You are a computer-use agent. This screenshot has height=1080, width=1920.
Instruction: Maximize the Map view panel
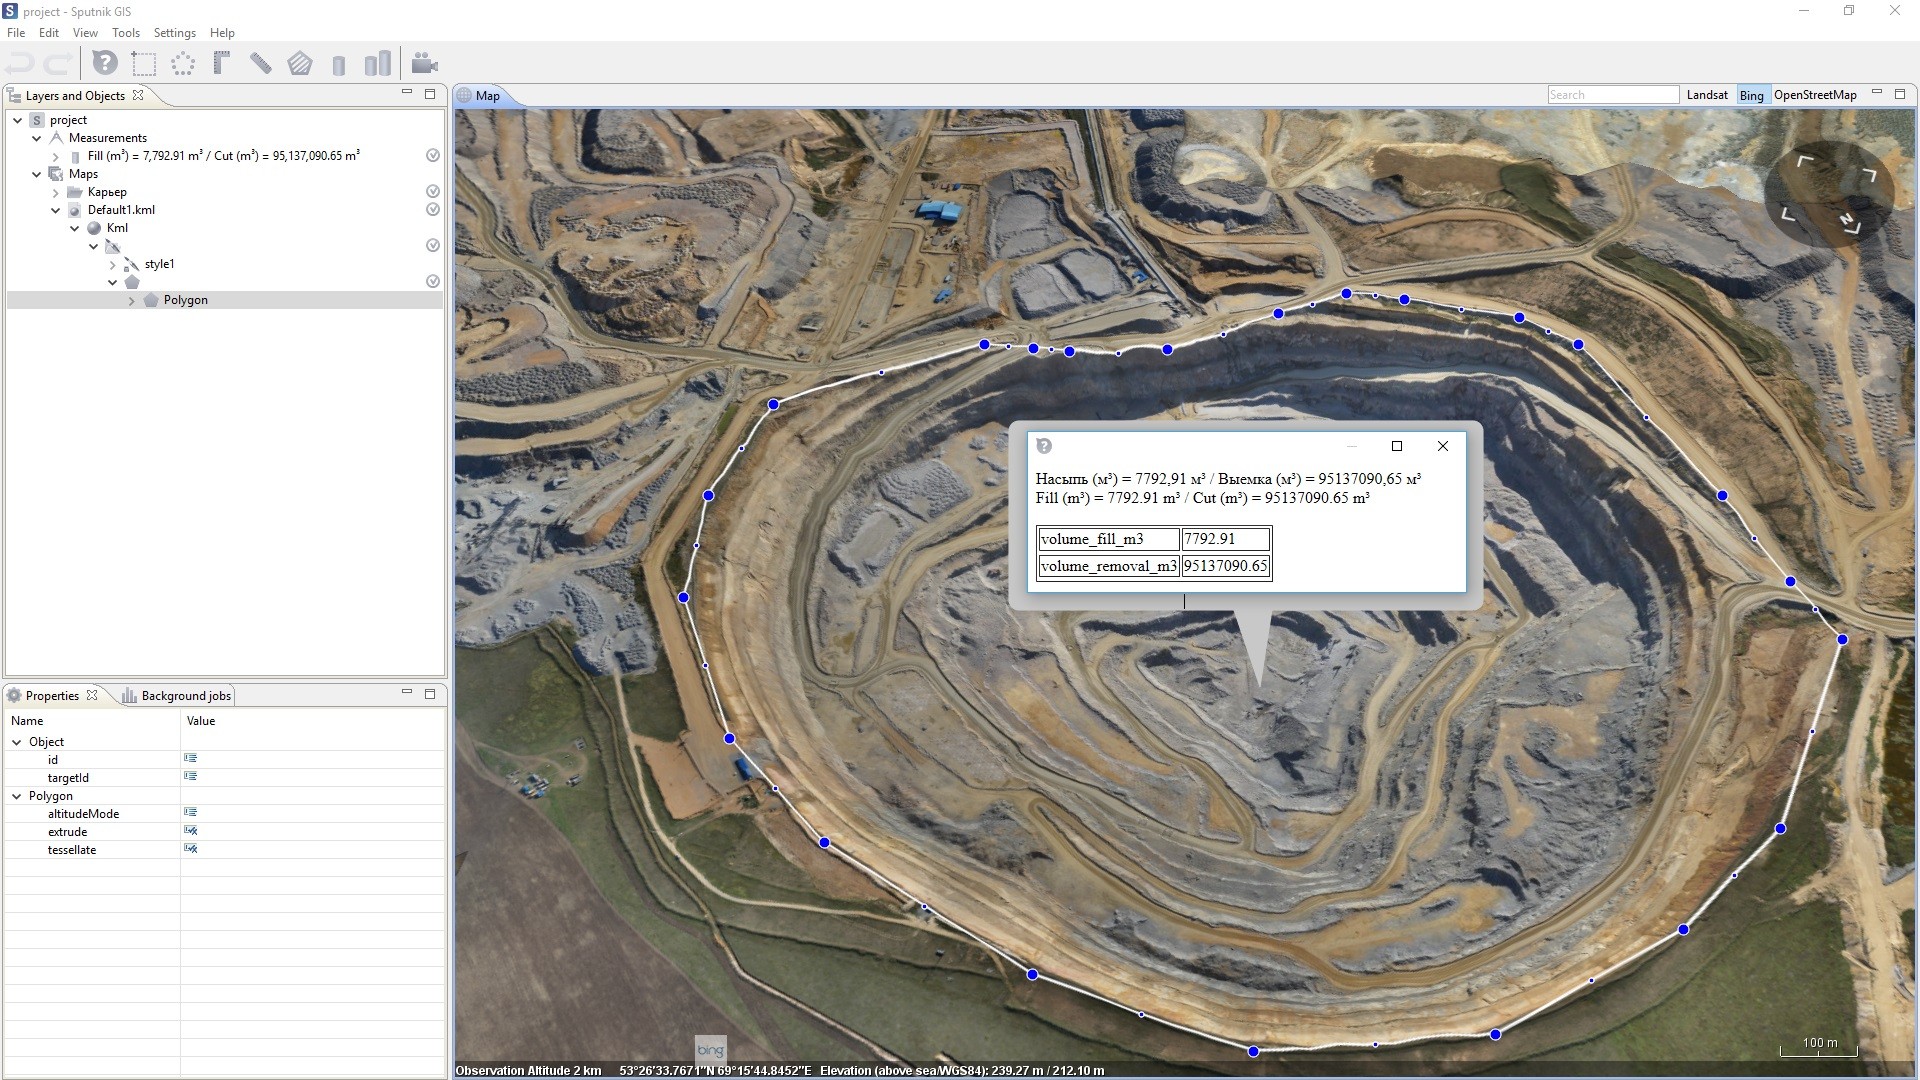click(x=1900, y=93)
